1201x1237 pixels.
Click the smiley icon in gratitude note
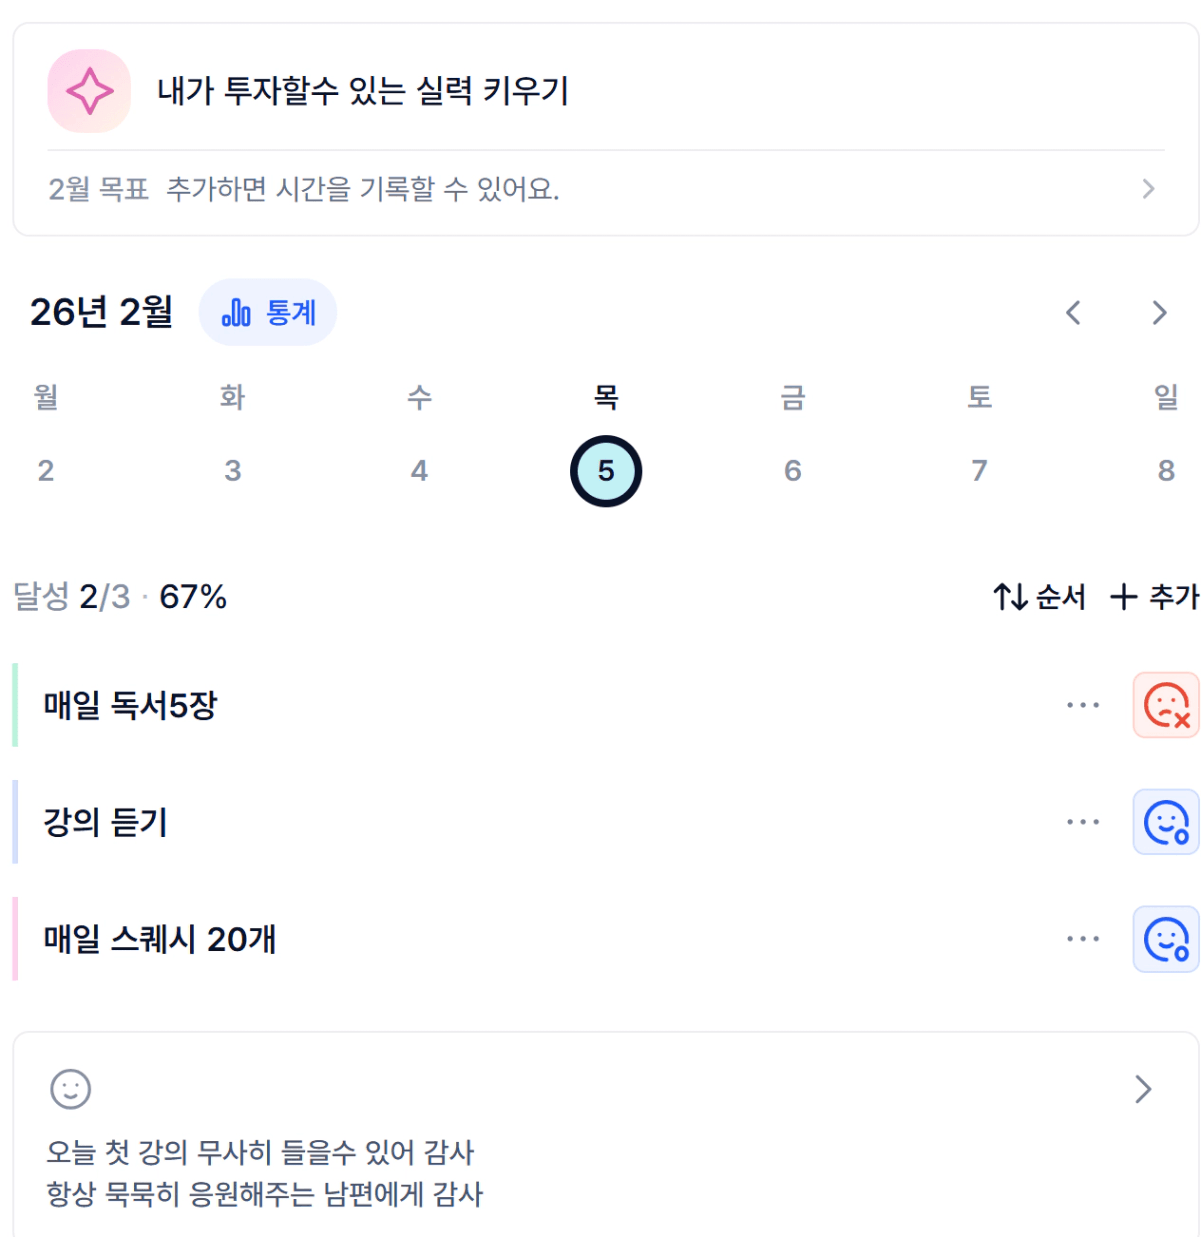click(x=70, y=1089)
